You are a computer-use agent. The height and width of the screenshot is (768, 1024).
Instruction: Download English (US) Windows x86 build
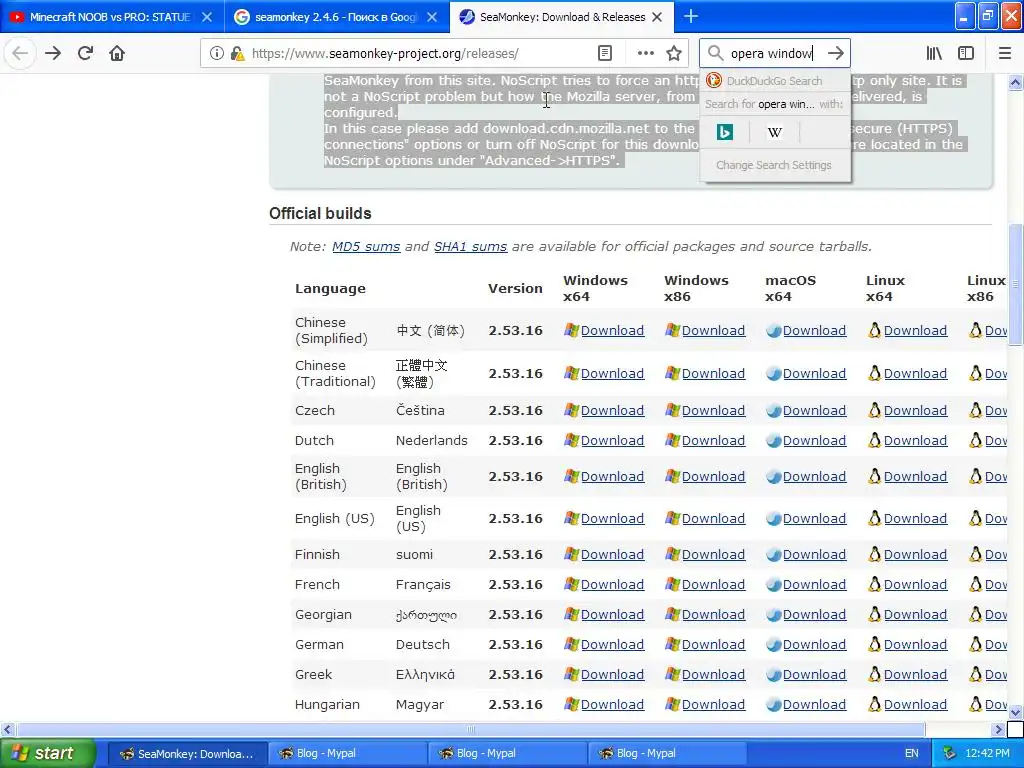(x=713, y=519)
